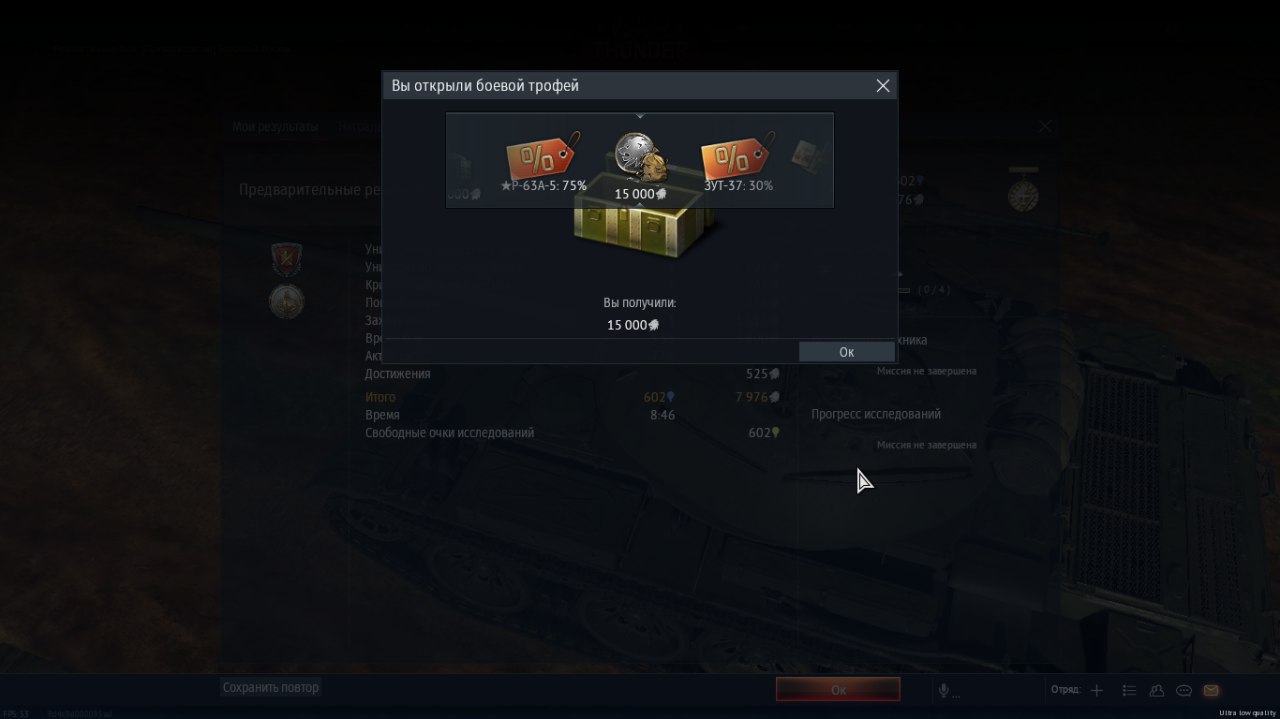Screen dimensions: 1280x719
Task: Click Сохранить повтор to save replay
Action: tap(271, 687)
